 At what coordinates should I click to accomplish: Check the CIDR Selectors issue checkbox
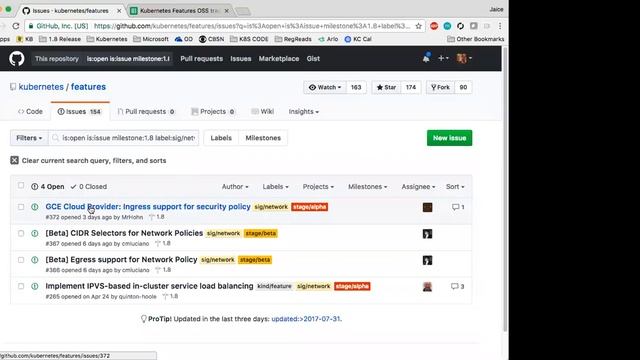click(21, 233)
